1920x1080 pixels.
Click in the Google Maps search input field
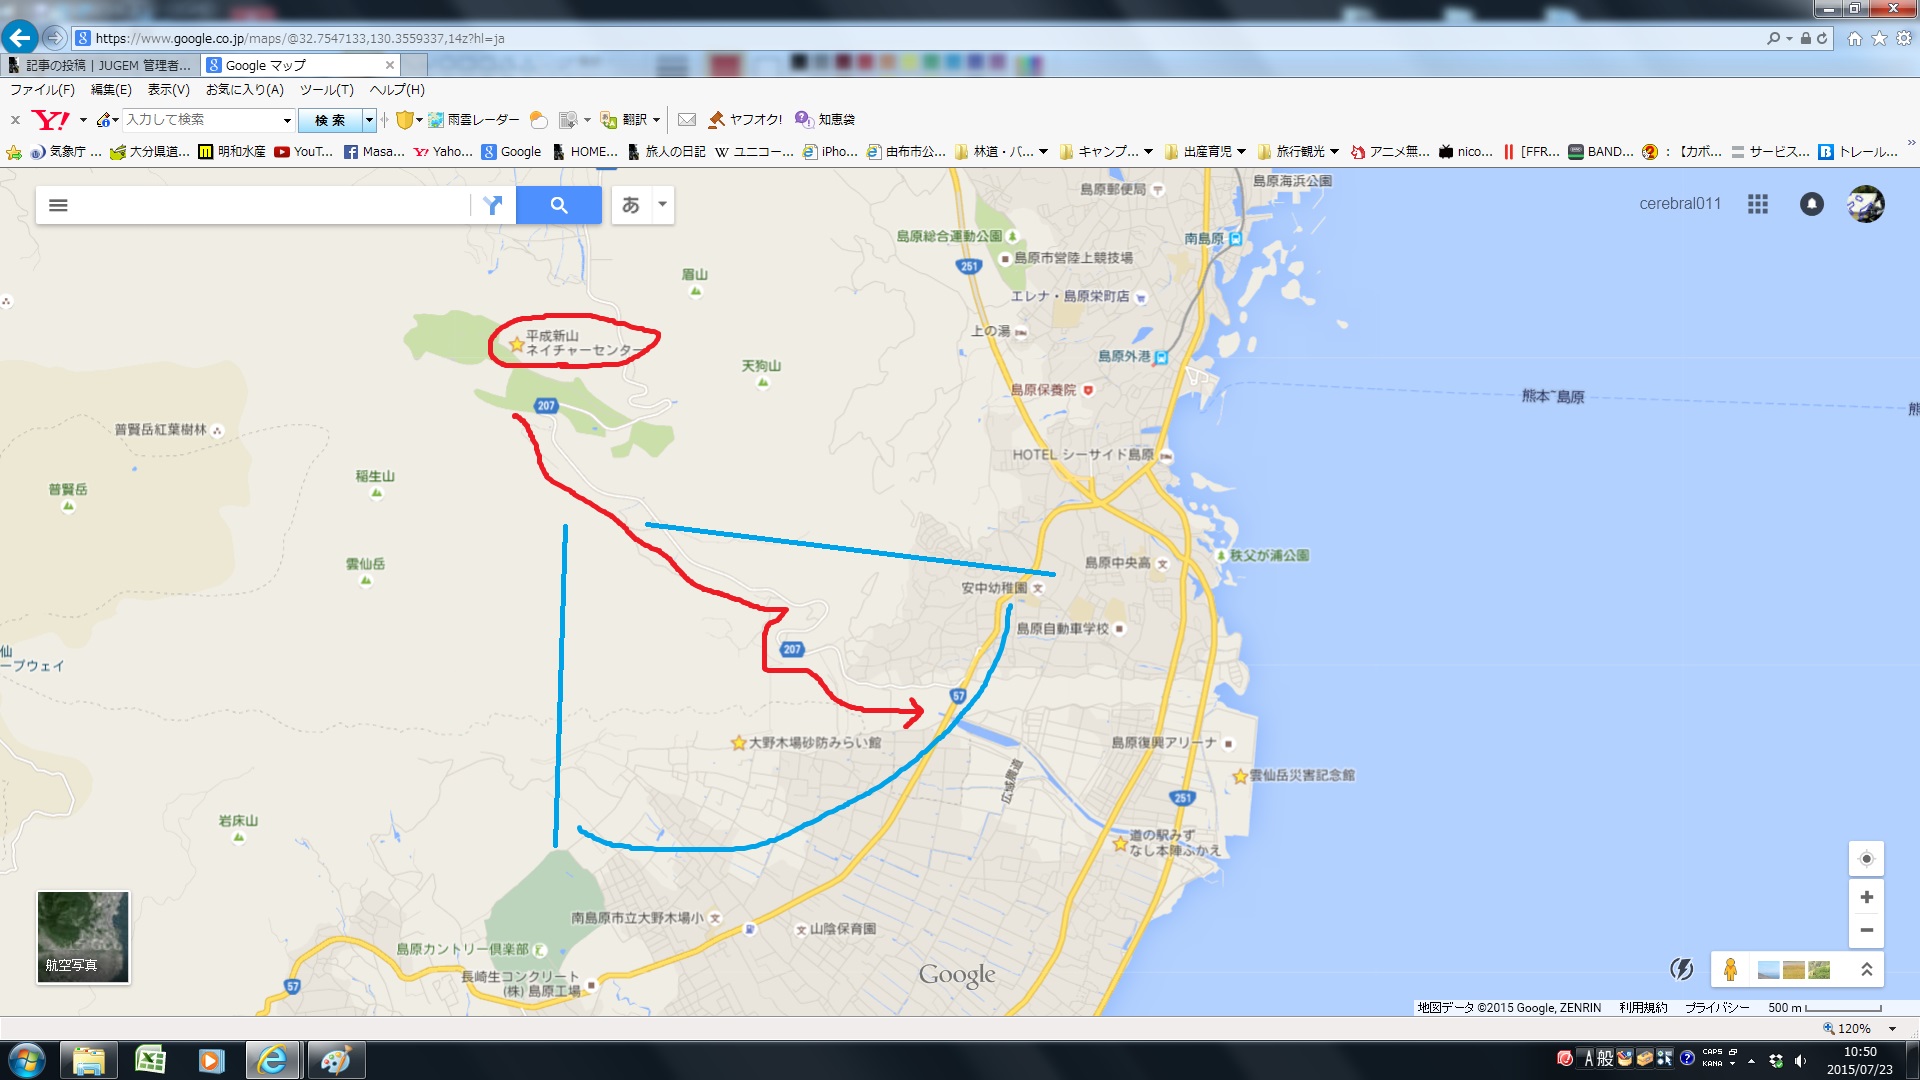pos(270,205)
